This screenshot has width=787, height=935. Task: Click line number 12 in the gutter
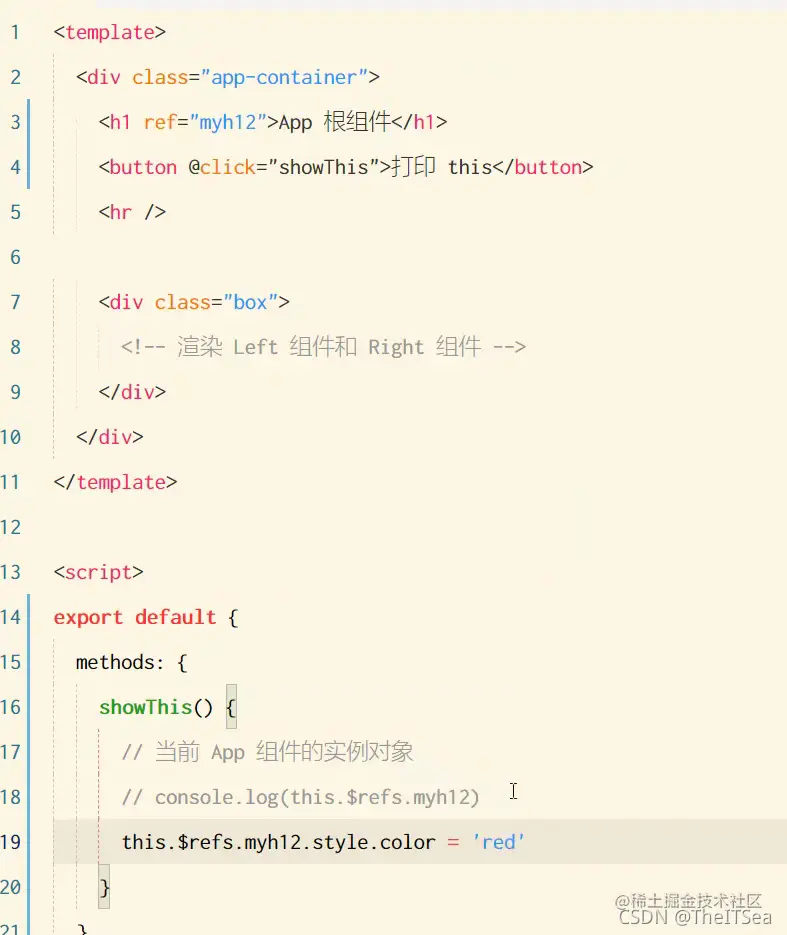[x=11, y=528]
